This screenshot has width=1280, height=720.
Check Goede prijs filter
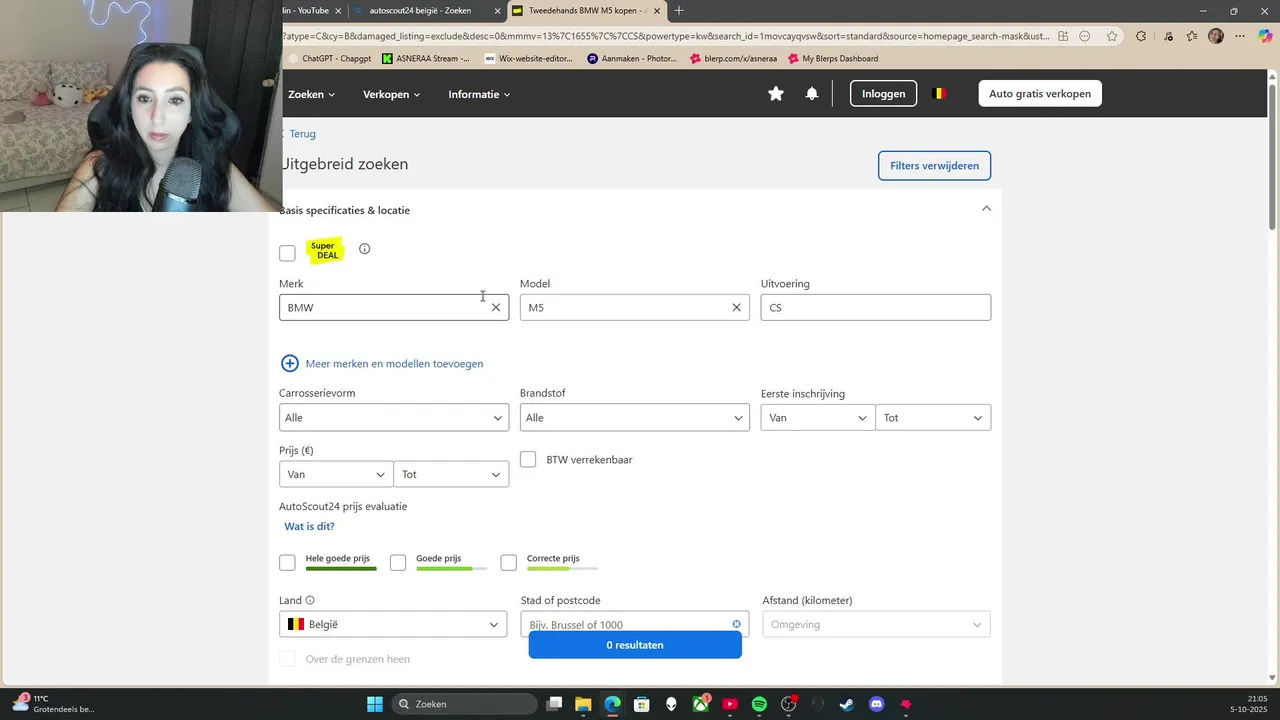point(398,563)
